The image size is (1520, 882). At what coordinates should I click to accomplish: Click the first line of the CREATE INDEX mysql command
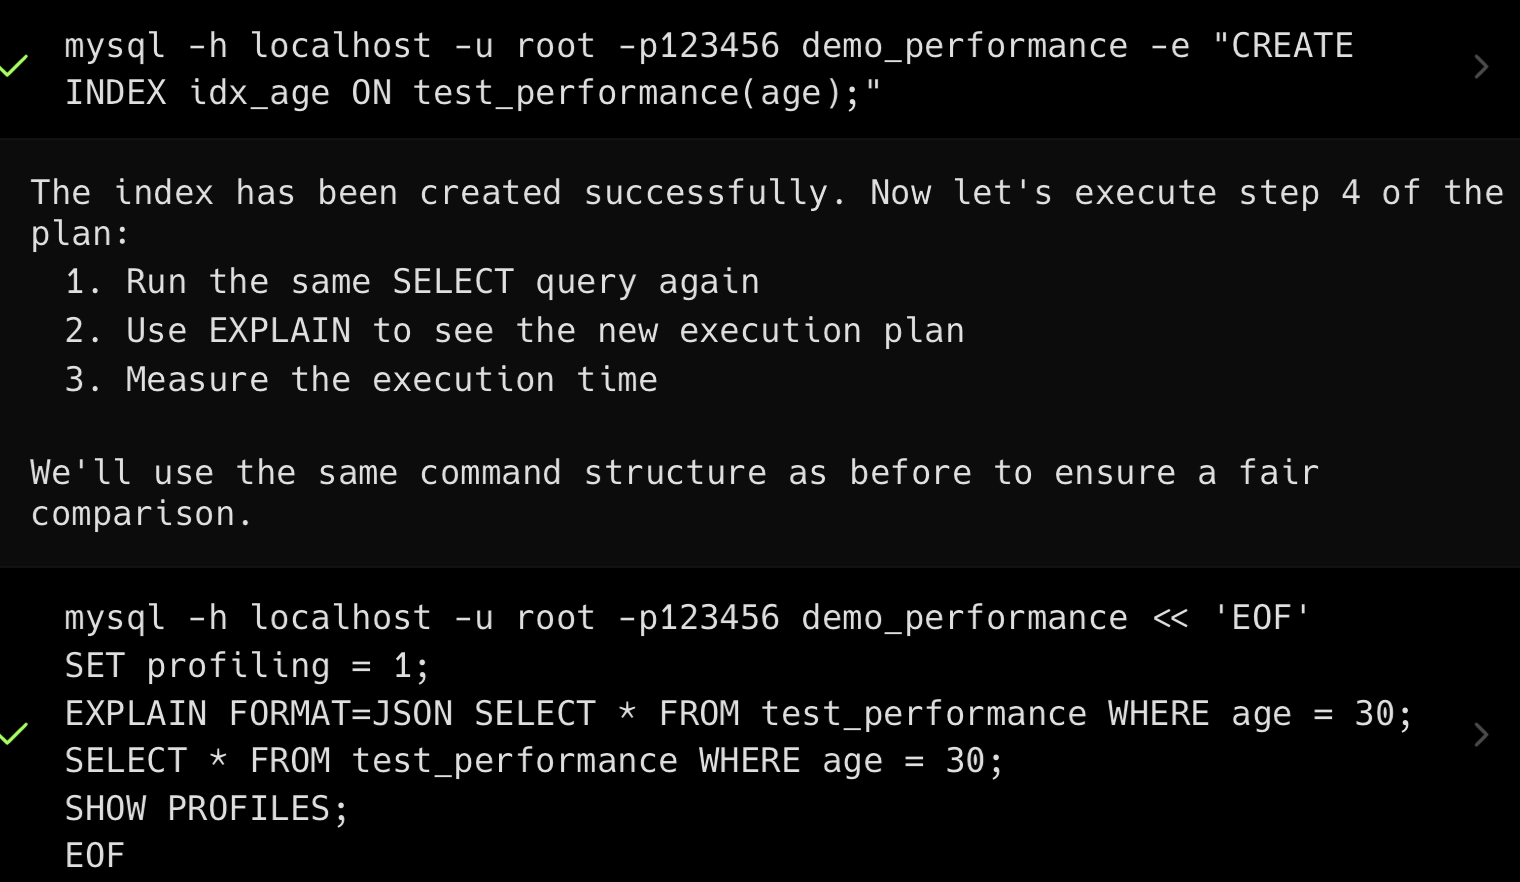point(708,46)
